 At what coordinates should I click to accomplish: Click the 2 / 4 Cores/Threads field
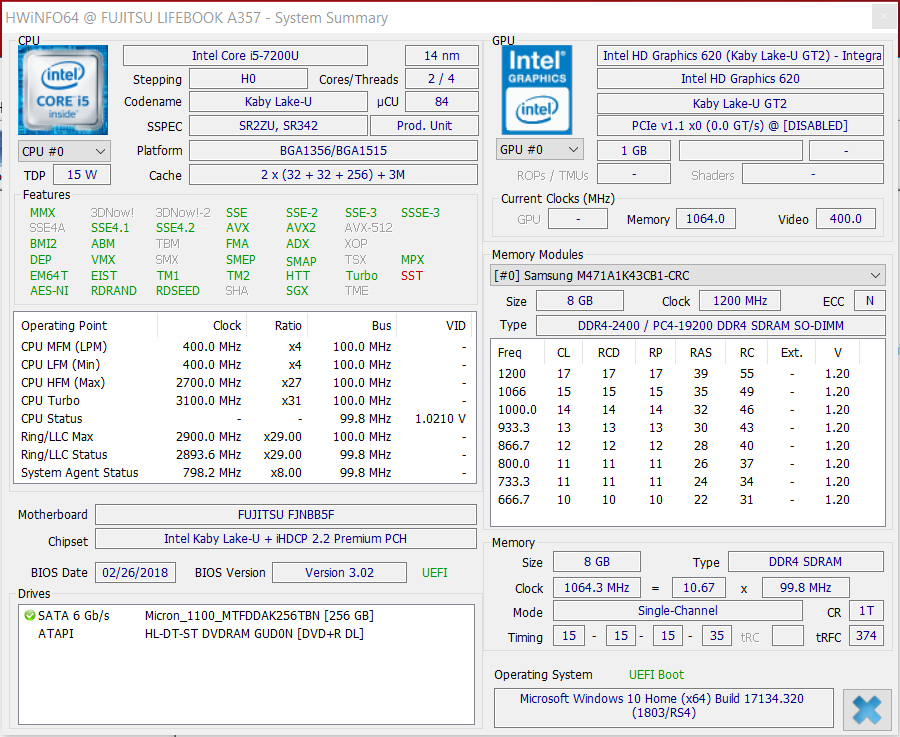tap(441, 79)
